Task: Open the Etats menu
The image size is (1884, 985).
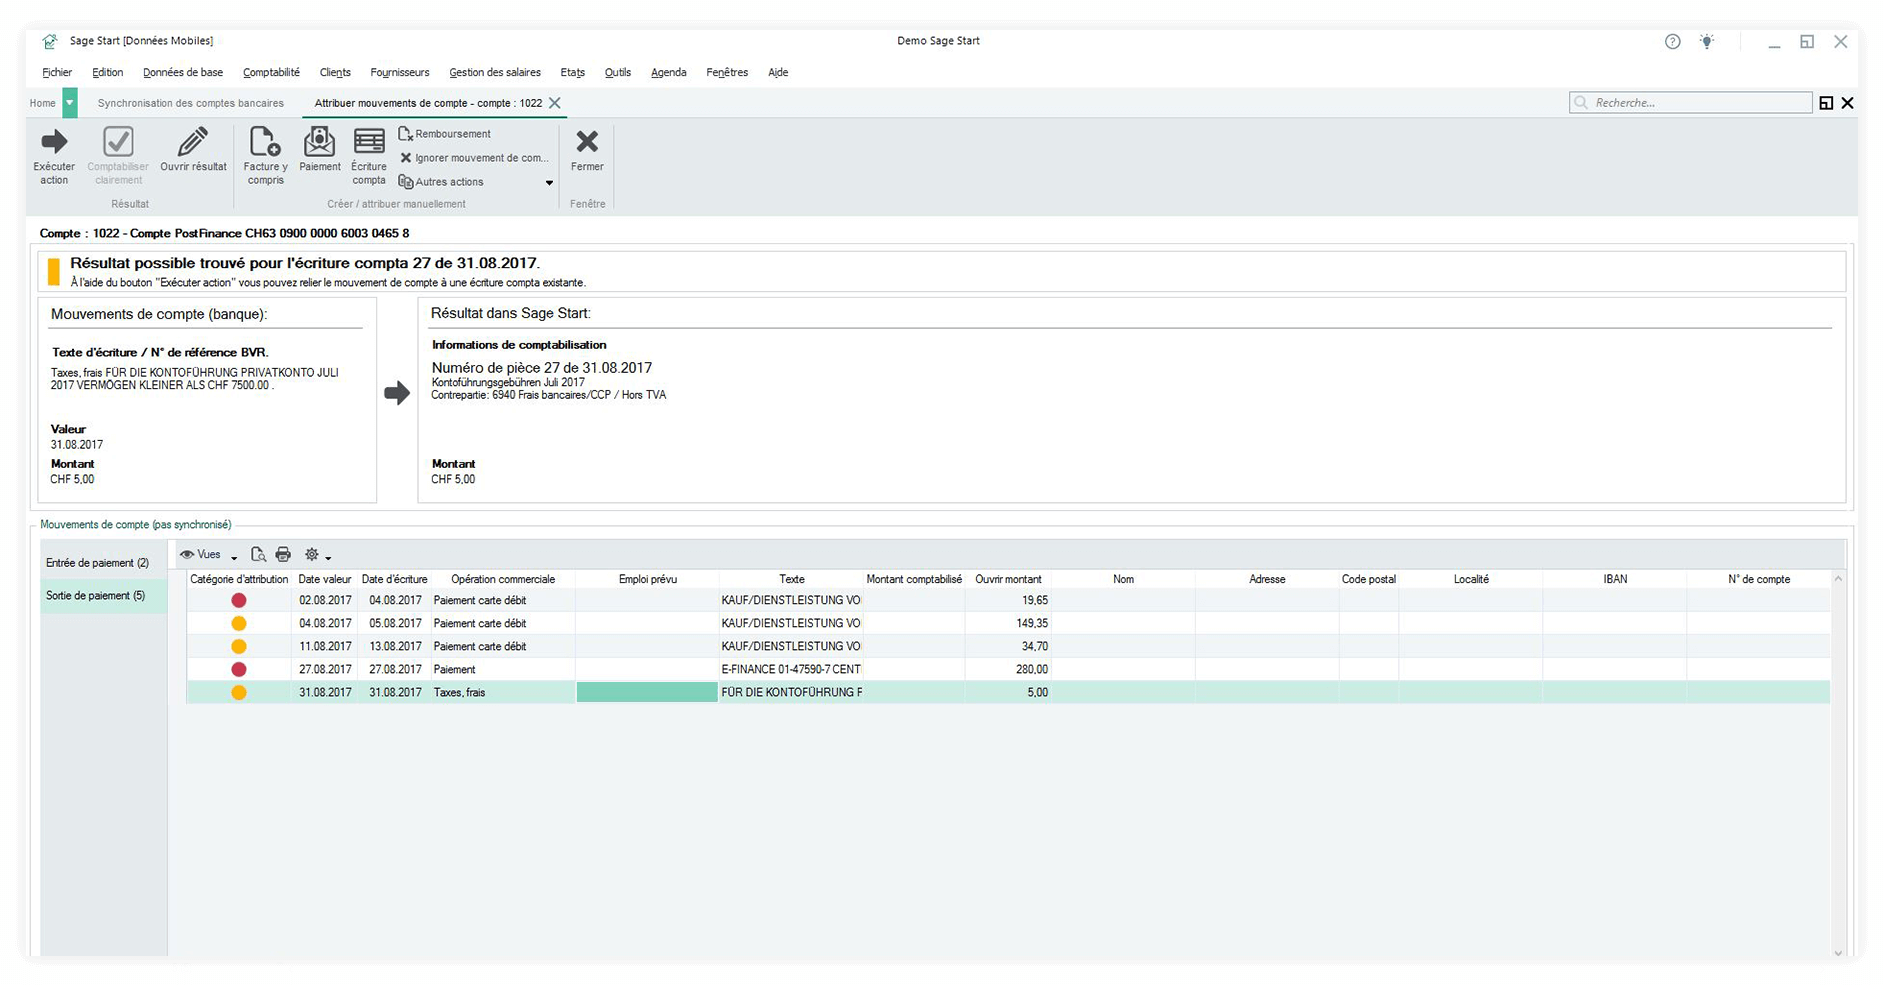Action: point(573,72)
